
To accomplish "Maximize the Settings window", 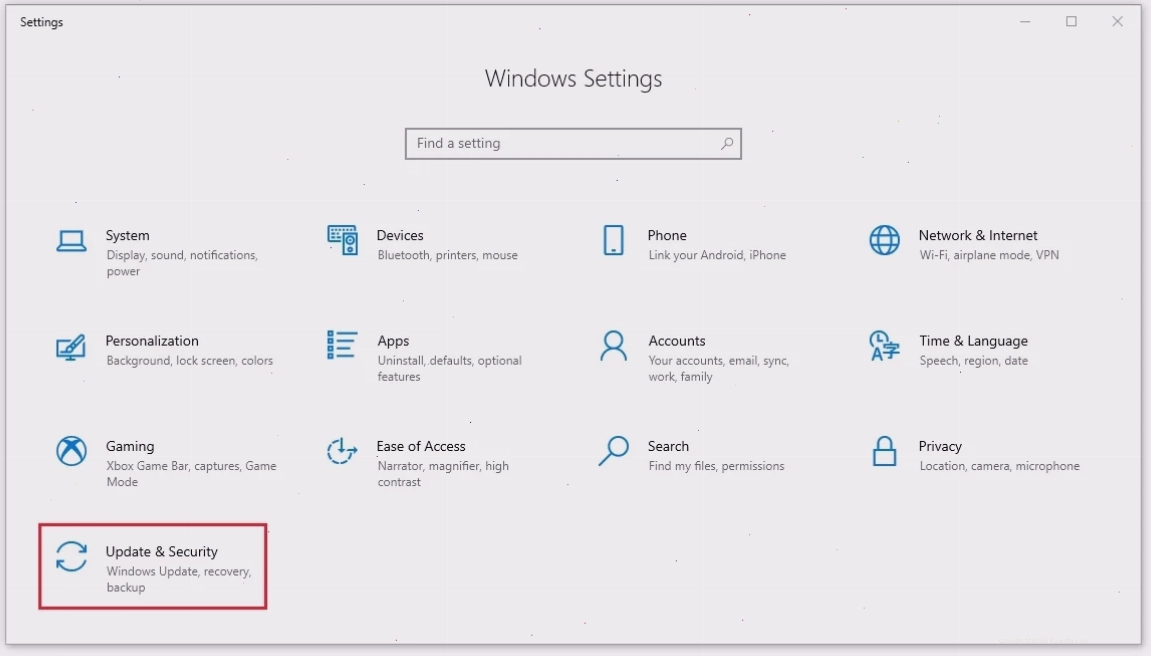I will coord(1071,21).
